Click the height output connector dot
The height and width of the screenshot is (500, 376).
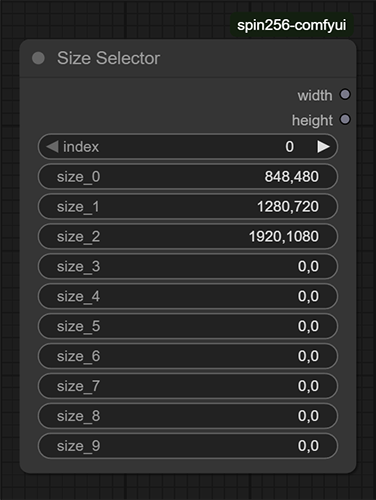pyautogui.click(x=345, y=120)
